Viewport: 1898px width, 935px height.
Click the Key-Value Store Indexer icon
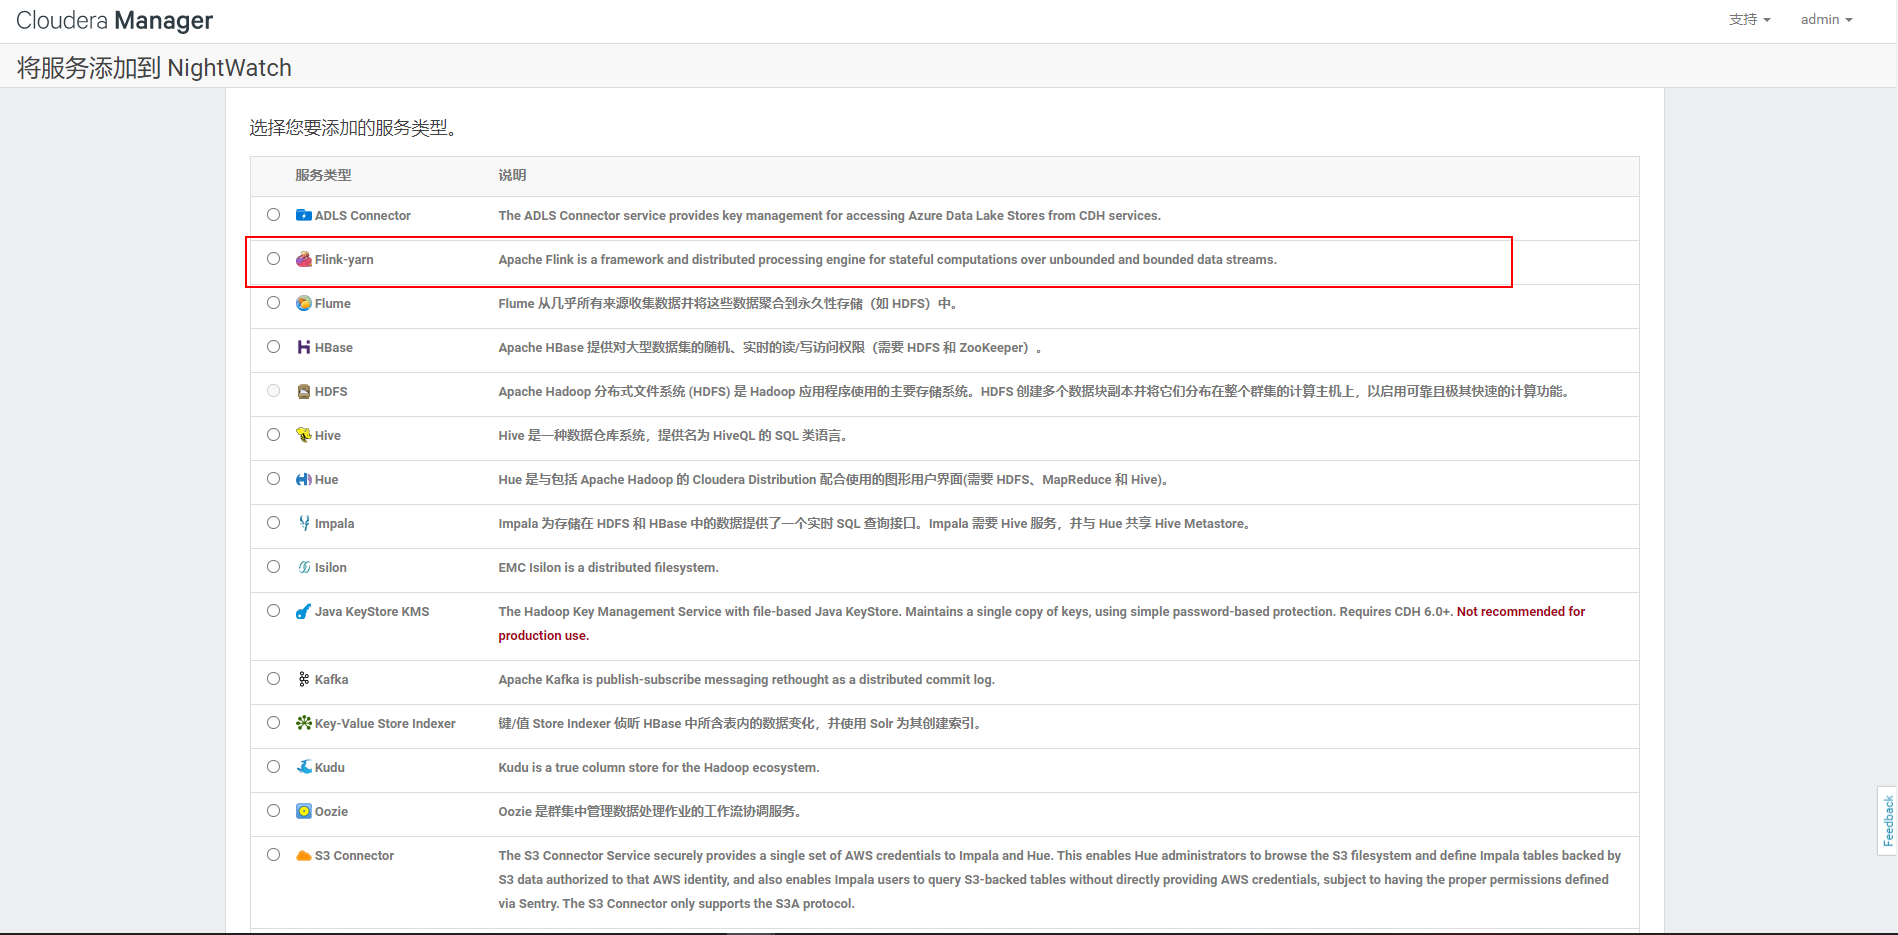click(304, 723)
